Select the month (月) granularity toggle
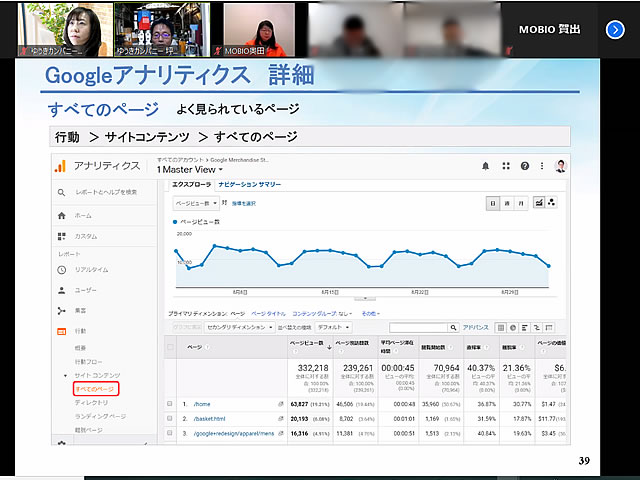 pos(521,203)
